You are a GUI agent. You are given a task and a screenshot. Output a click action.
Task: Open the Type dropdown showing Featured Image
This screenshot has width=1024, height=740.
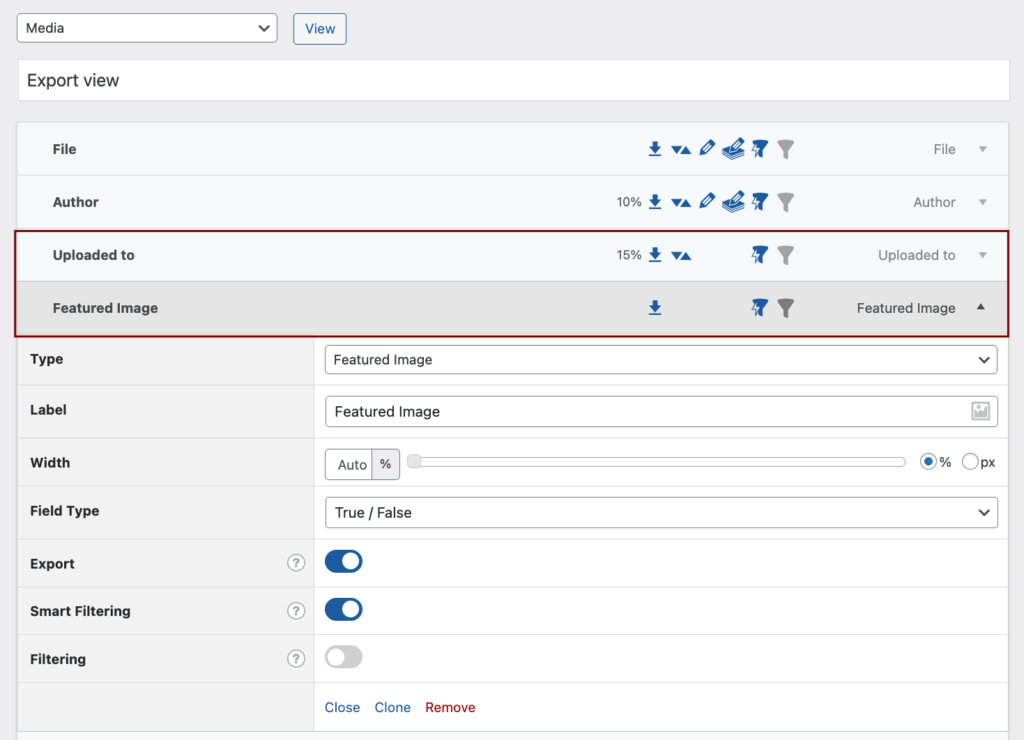pyautogui.click(x=660, y=359)
